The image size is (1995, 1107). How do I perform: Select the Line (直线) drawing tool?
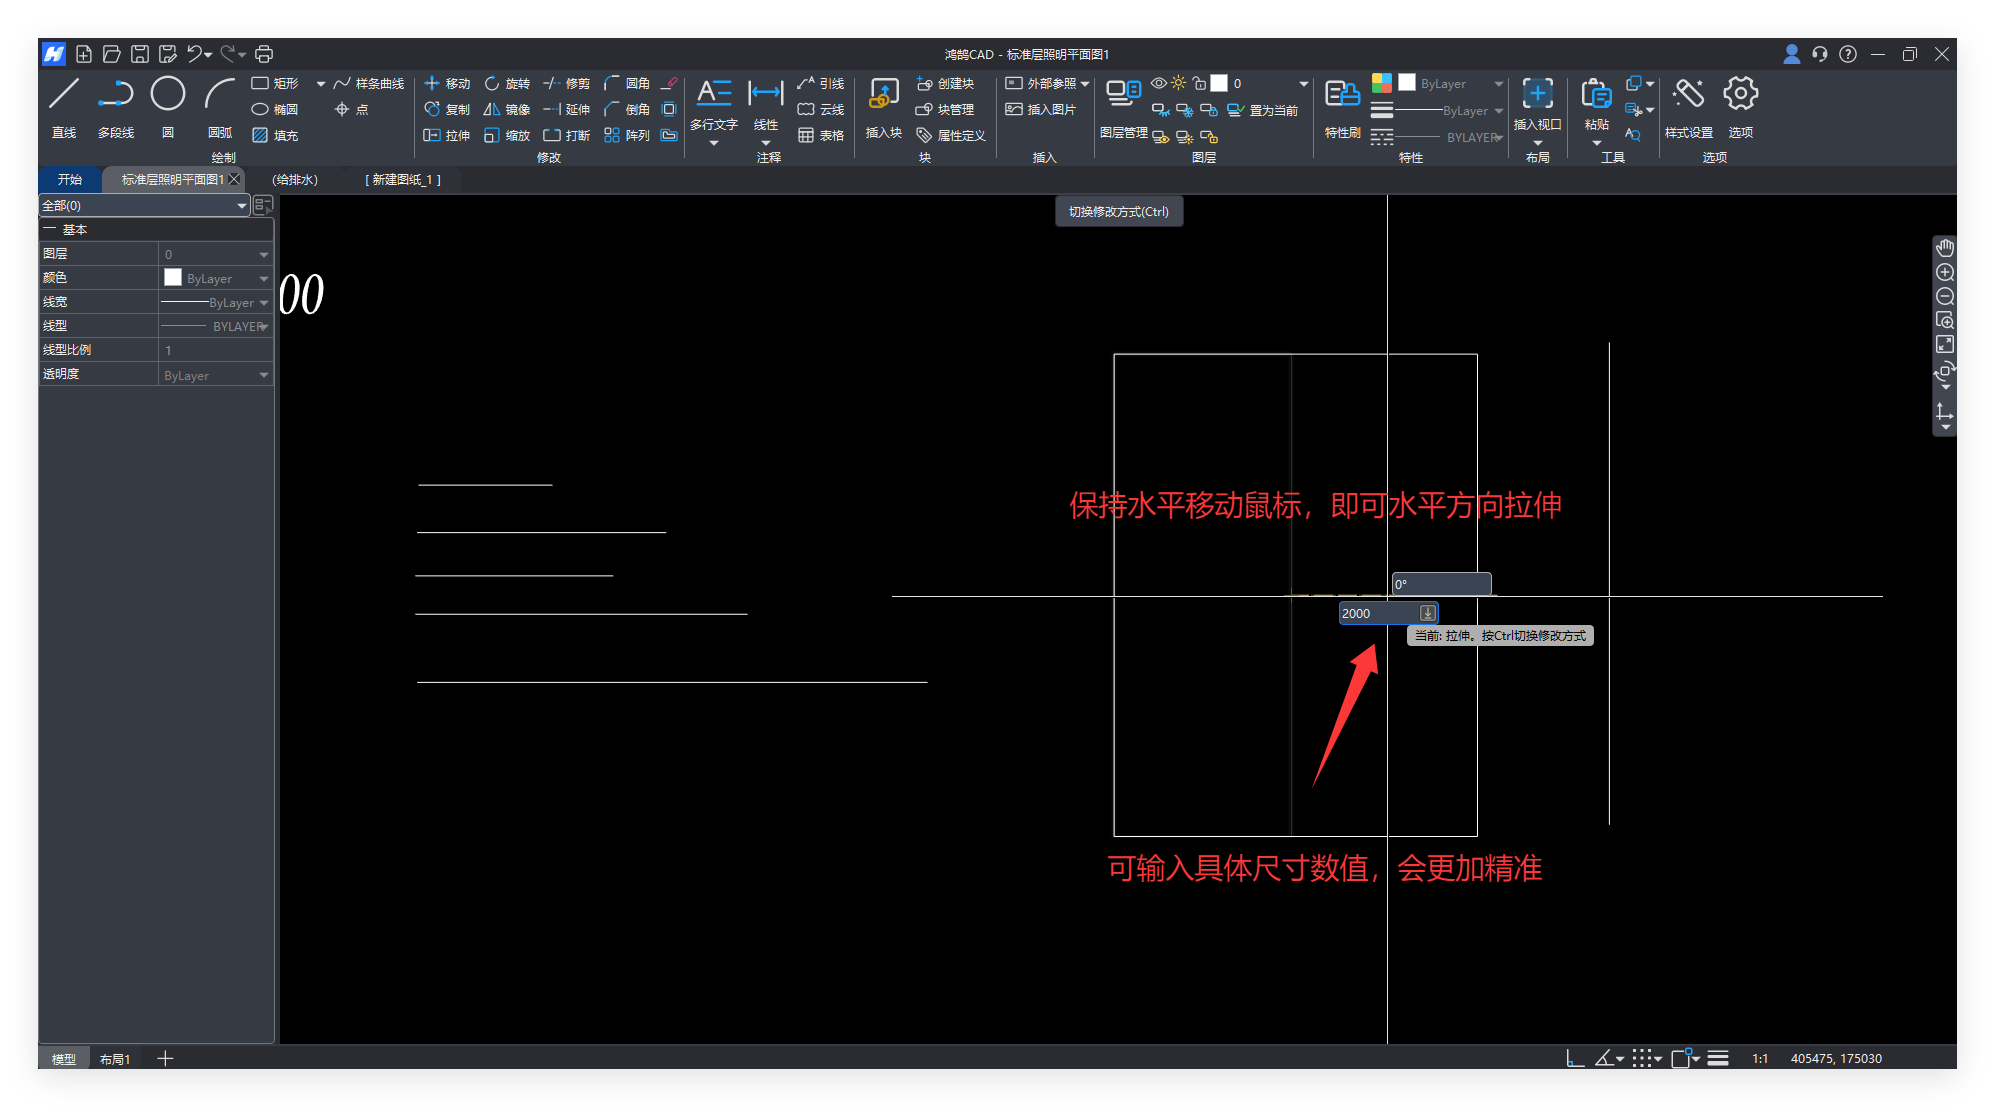coord(64,95)
